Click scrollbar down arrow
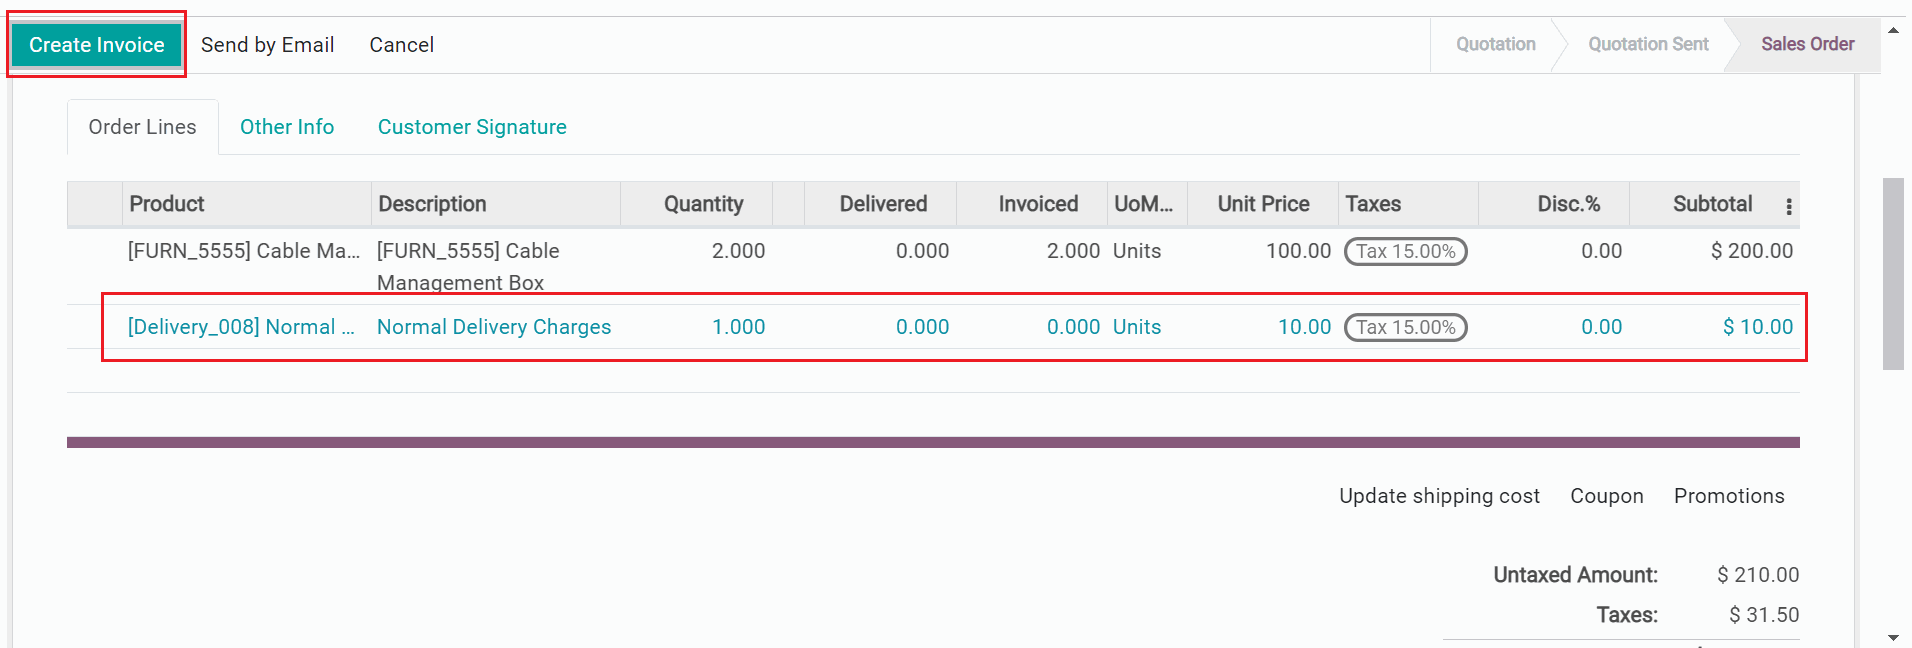Screen dimensions: 1912x648 1893,637
